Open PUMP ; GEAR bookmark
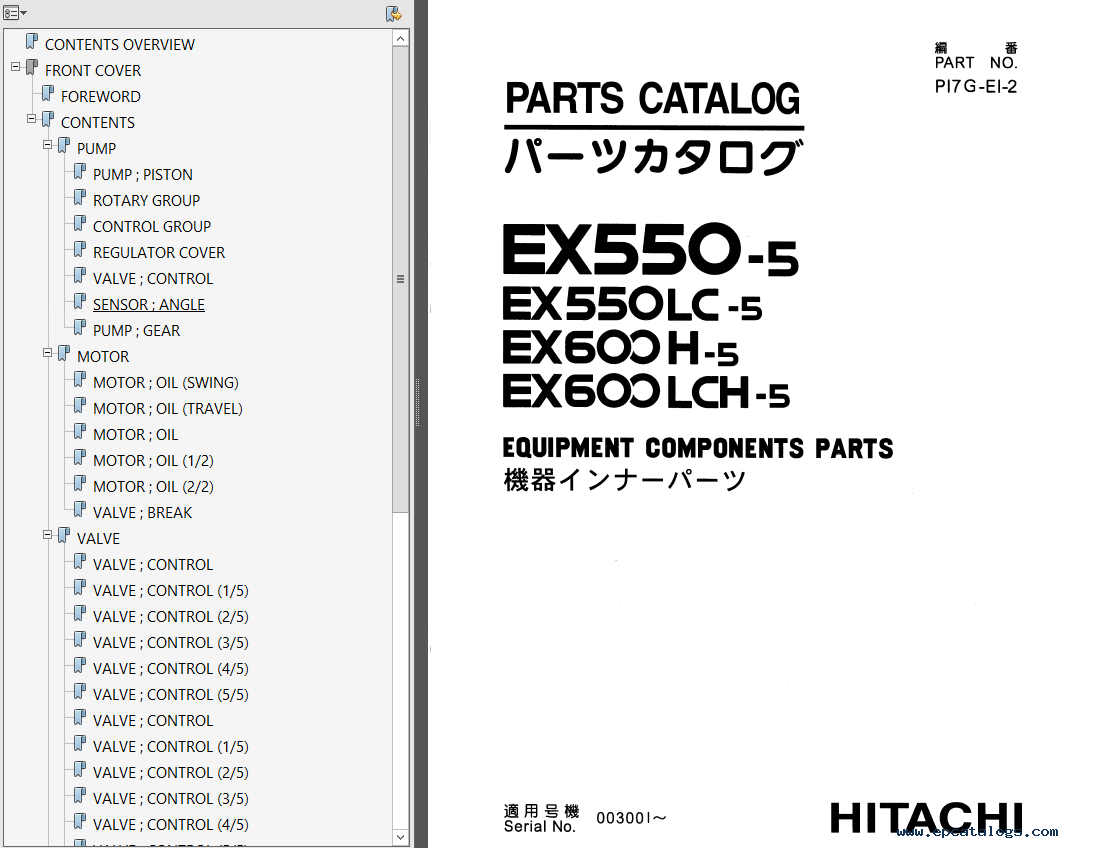The image size is (1109, 848). 136,331
